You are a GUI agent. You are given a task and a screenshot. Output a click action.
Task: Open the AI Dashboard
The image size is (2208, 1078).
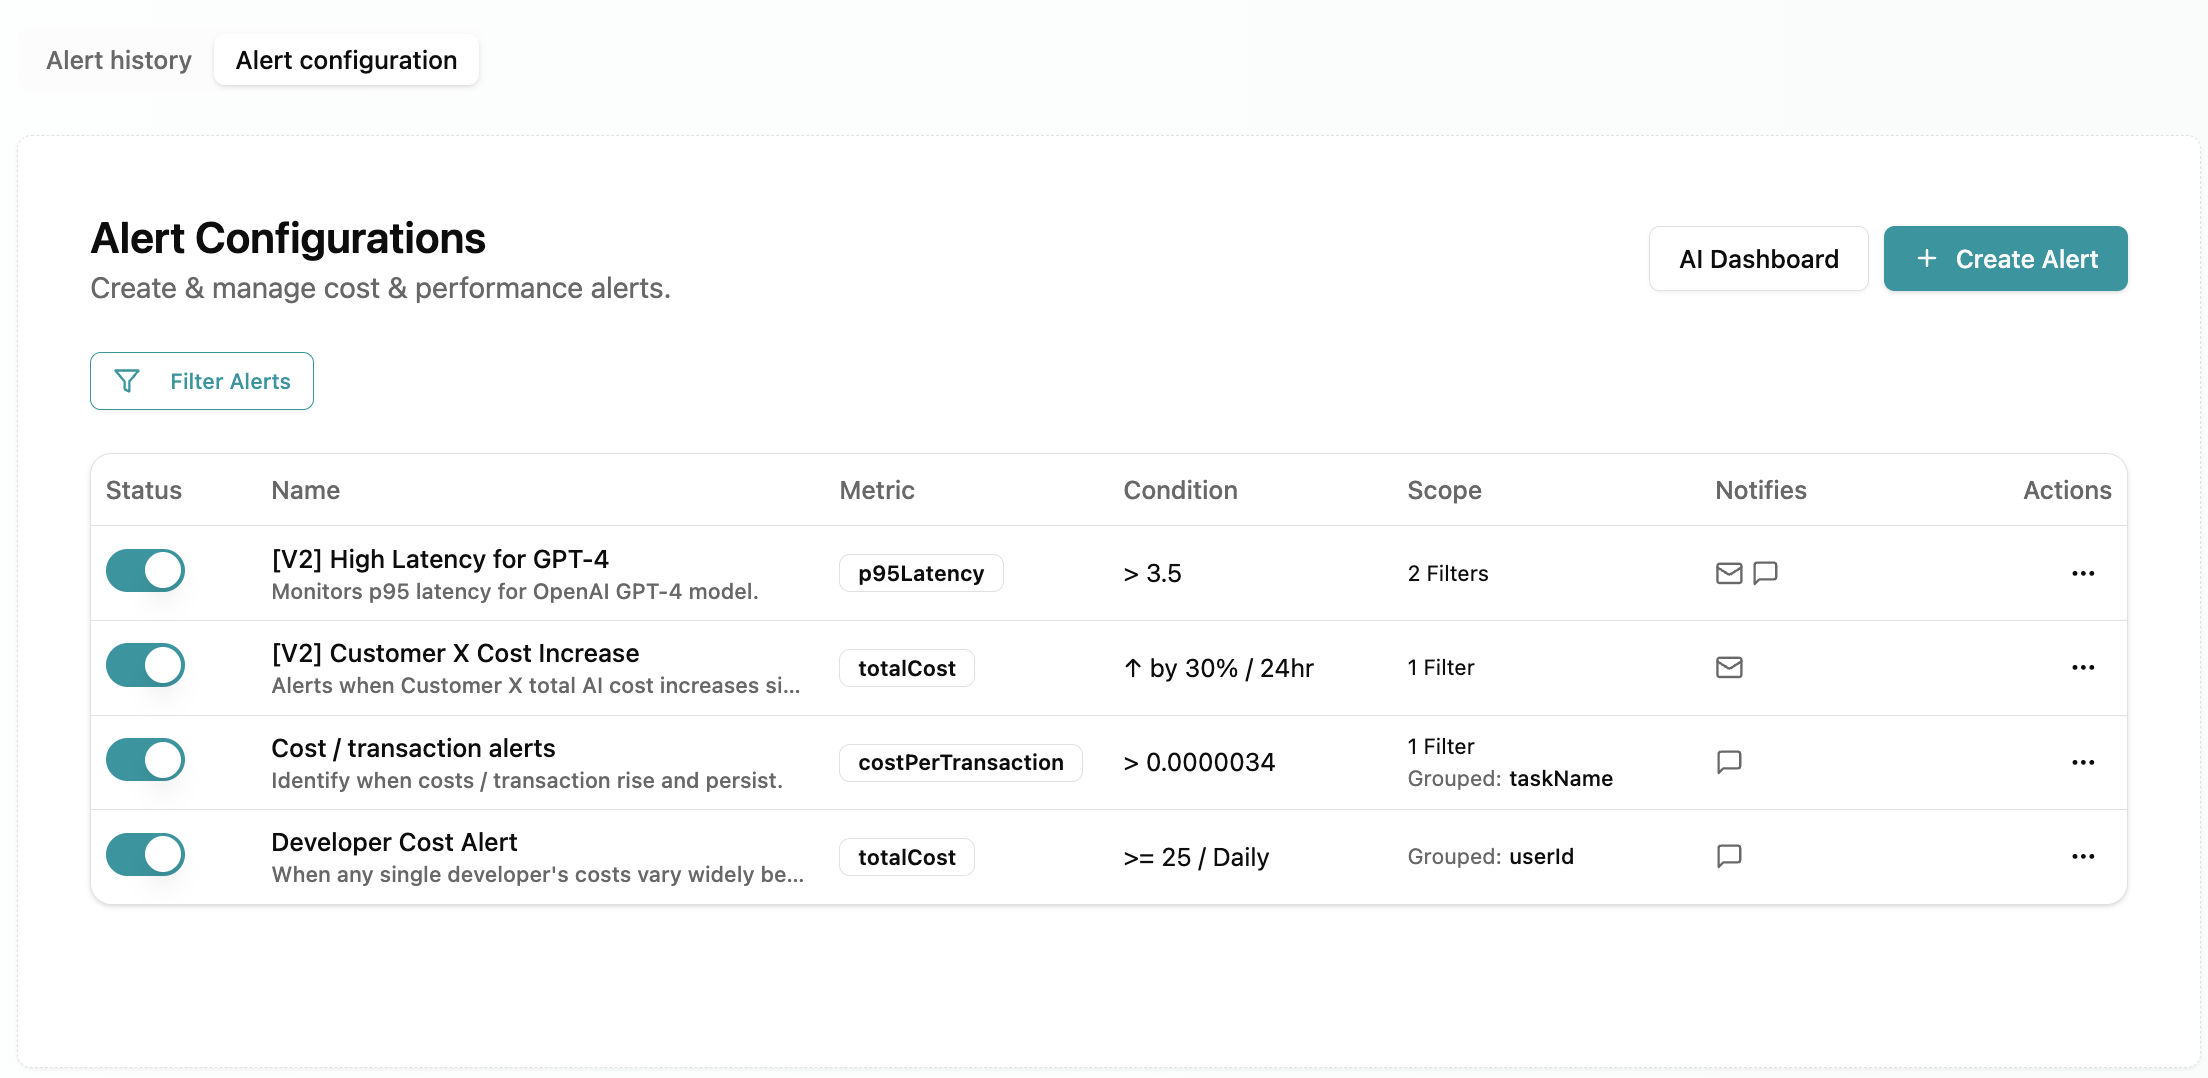[1758, 259]
